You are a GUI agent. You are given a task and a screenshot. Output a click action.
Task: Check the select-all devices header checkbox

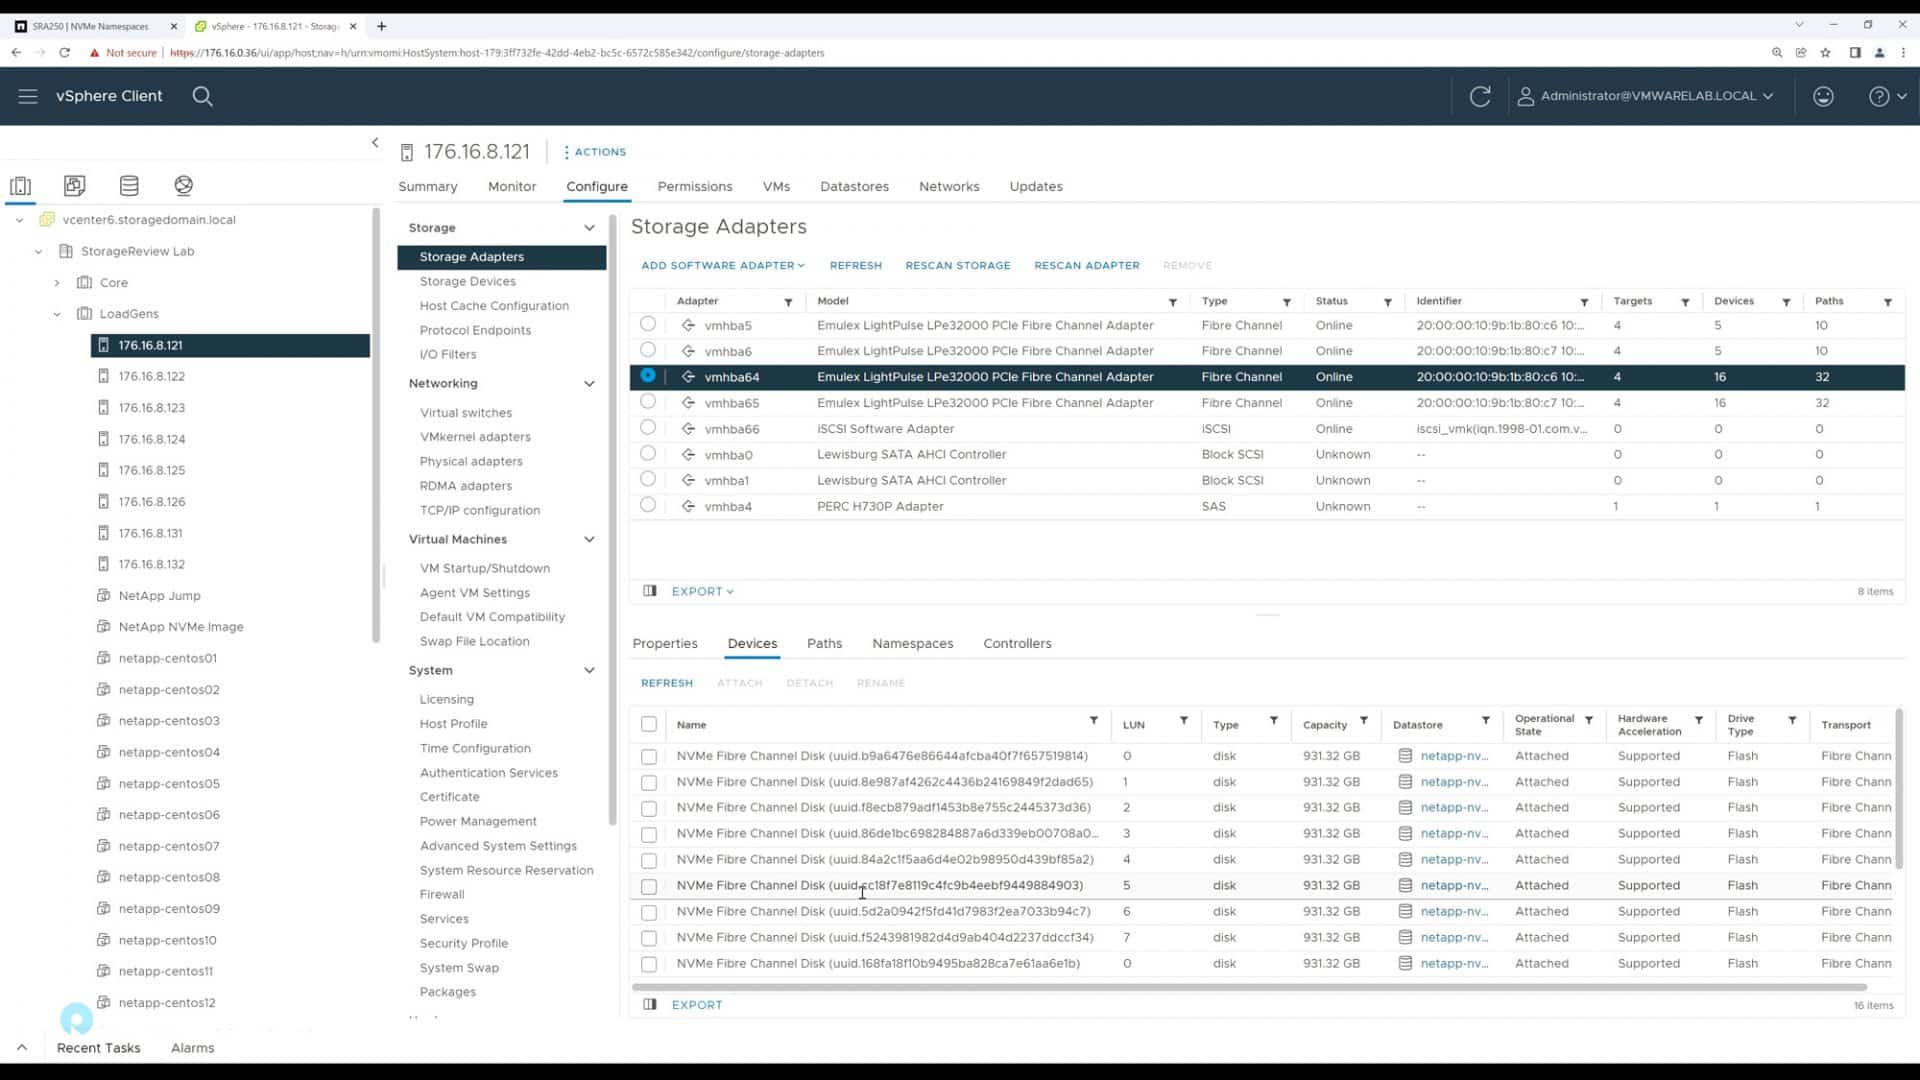[x=649, y=725]
